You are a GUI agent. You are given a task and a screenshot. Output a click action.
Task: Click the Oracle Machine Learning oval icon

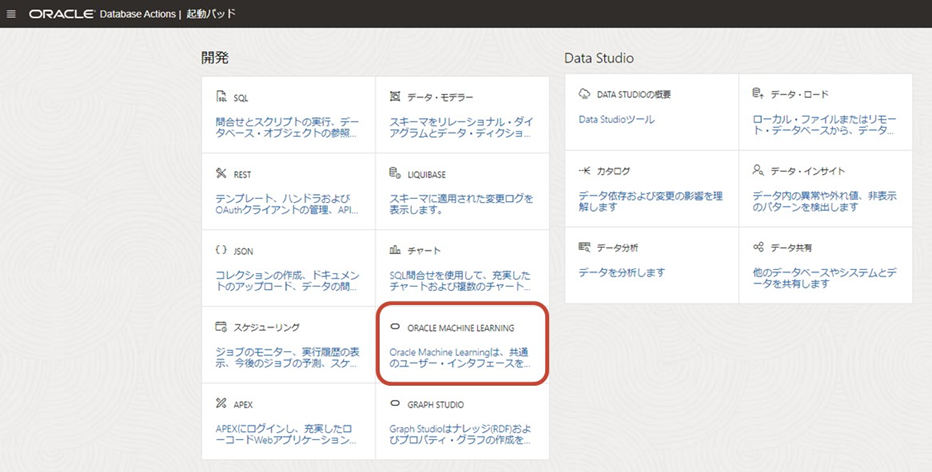395,327
